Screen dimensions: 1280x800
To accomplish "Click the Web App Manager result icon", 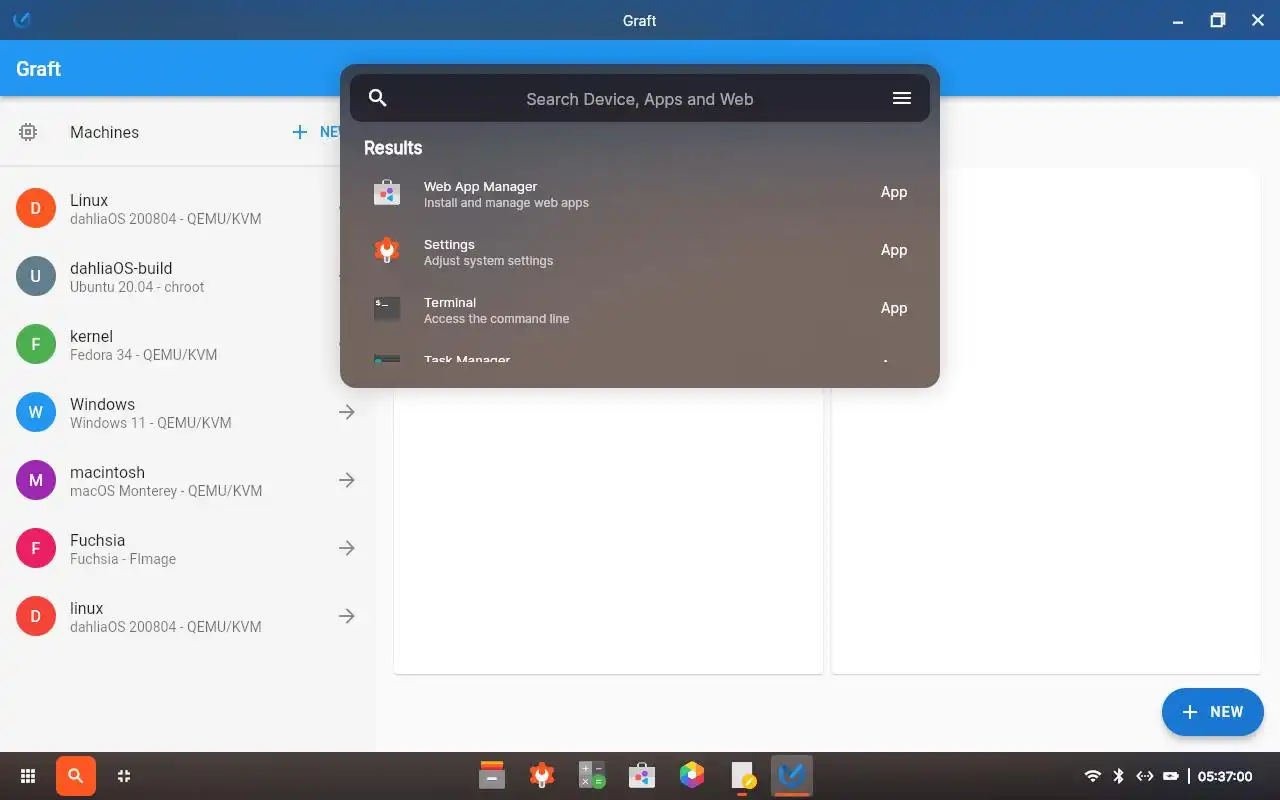I will point(387,193).
